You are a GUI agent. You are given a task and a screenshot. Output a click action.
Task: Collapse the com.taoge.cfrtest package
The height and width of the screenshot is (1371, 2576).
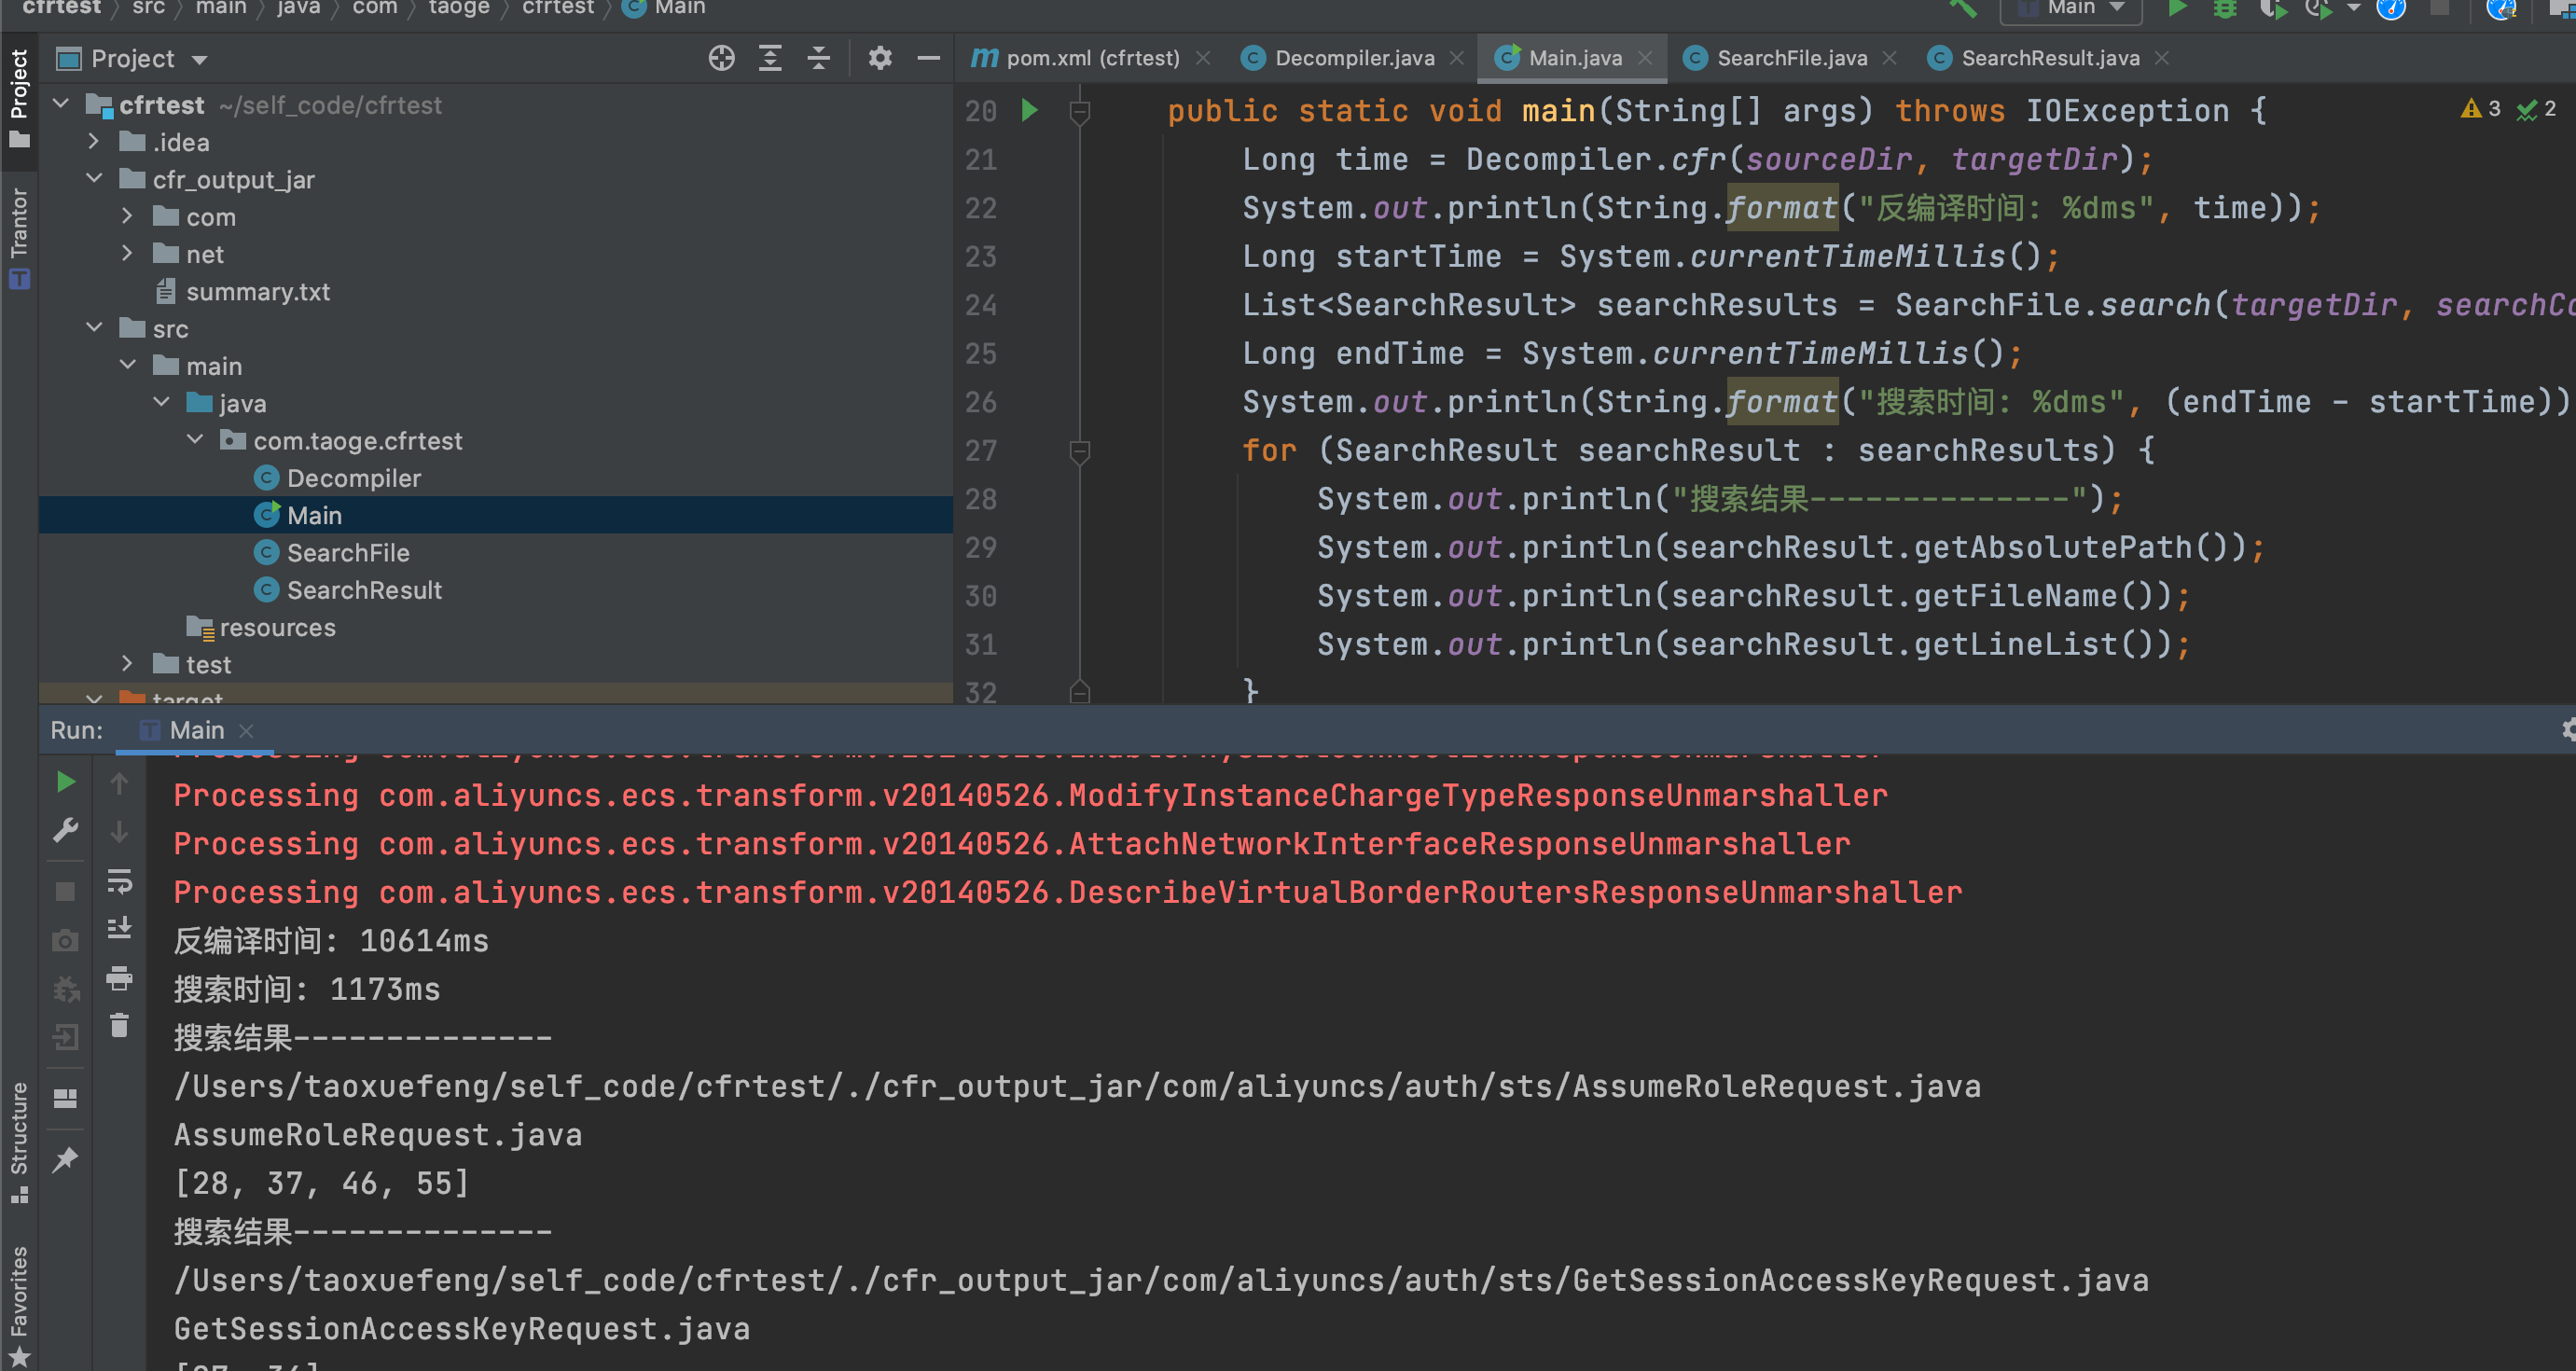(195, 439)
